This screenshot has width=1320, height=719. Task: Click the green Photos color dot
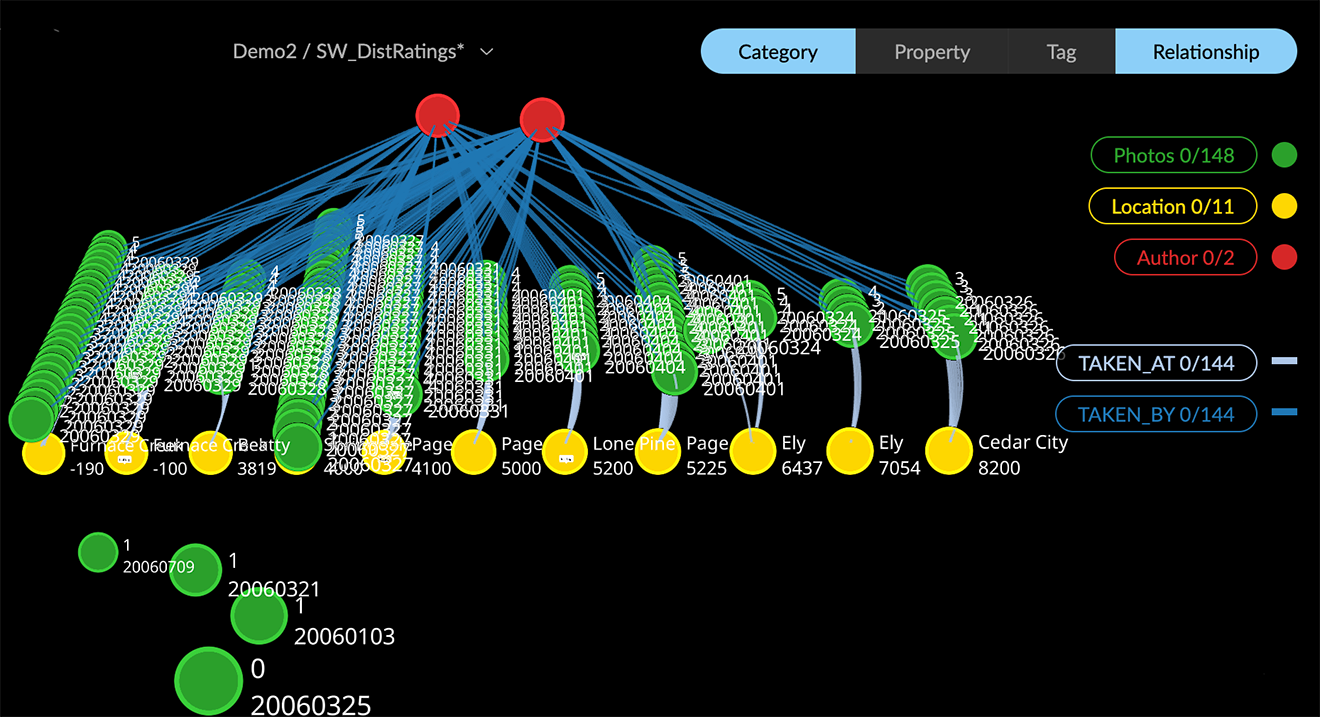tap(1283, 155)
